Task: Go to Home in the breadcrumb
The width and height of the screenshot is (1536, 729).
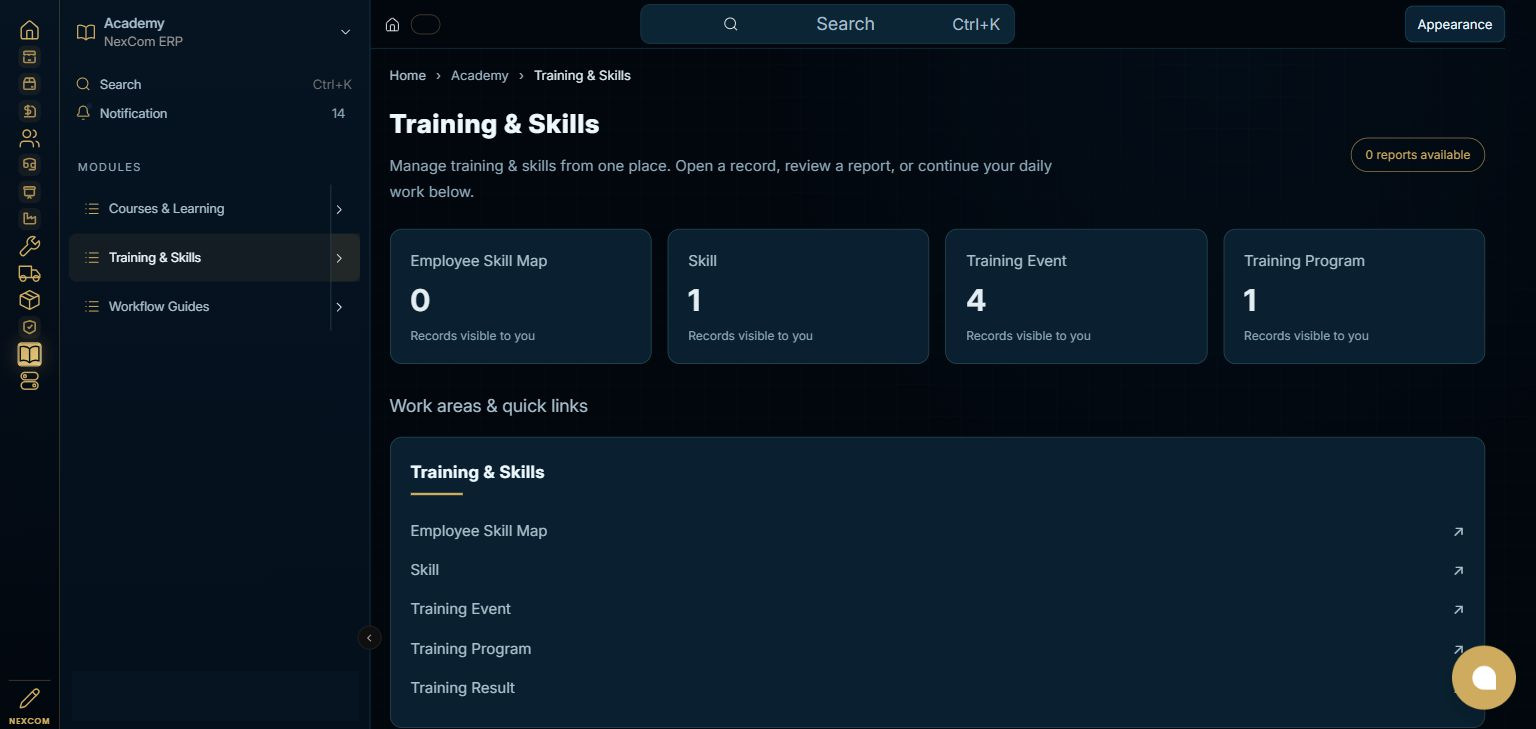Action: click(x=408, y=75)
